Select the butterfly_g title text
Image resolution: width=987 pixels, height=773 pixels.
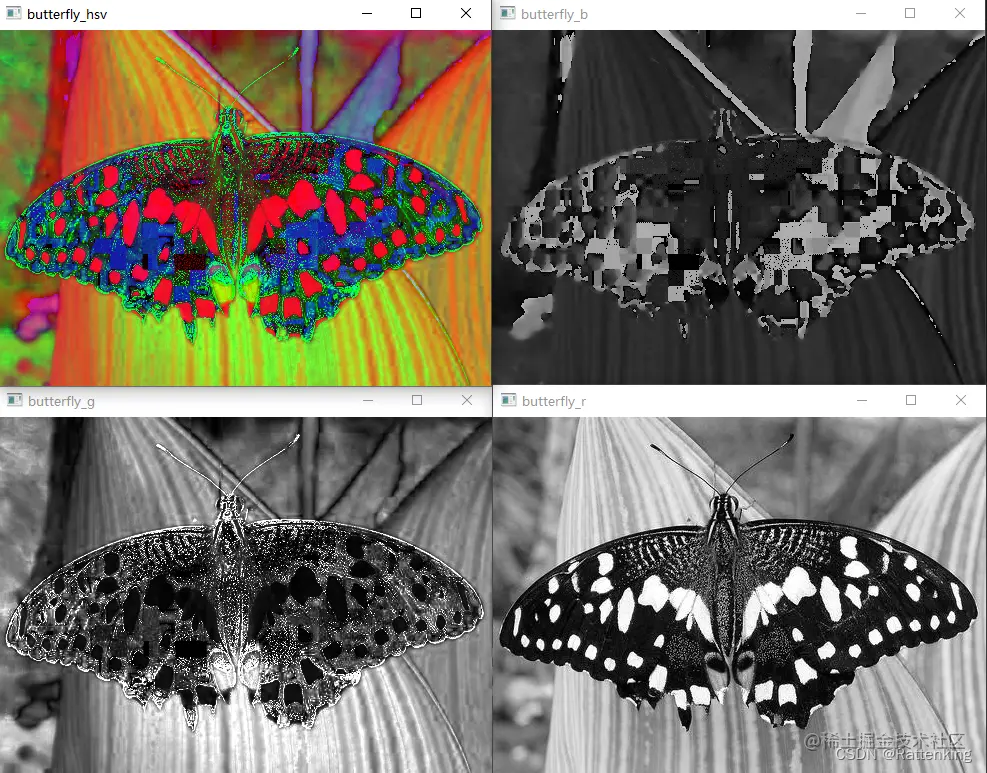[62, 402]
